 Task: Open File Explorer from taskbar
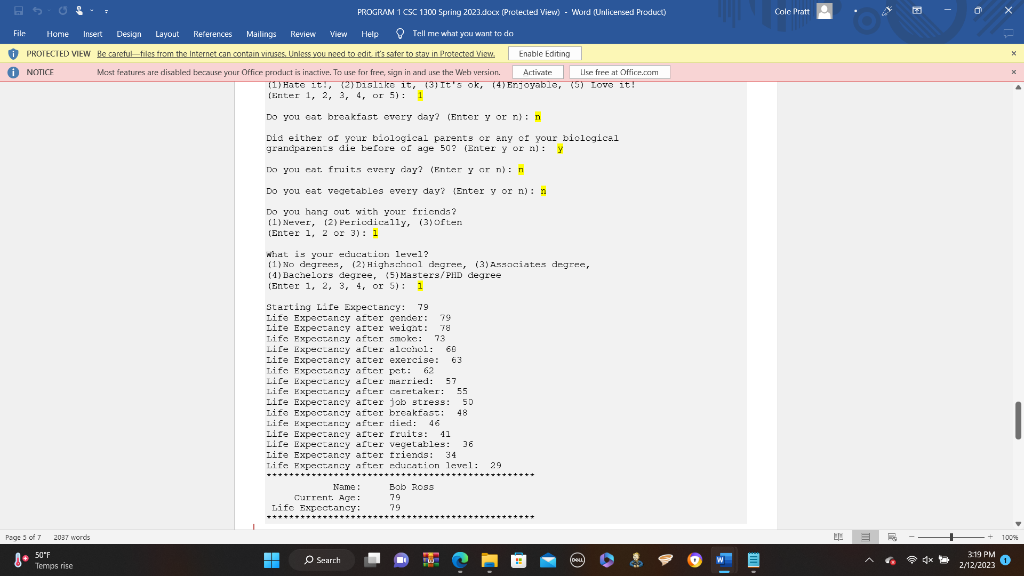[489, 560]
